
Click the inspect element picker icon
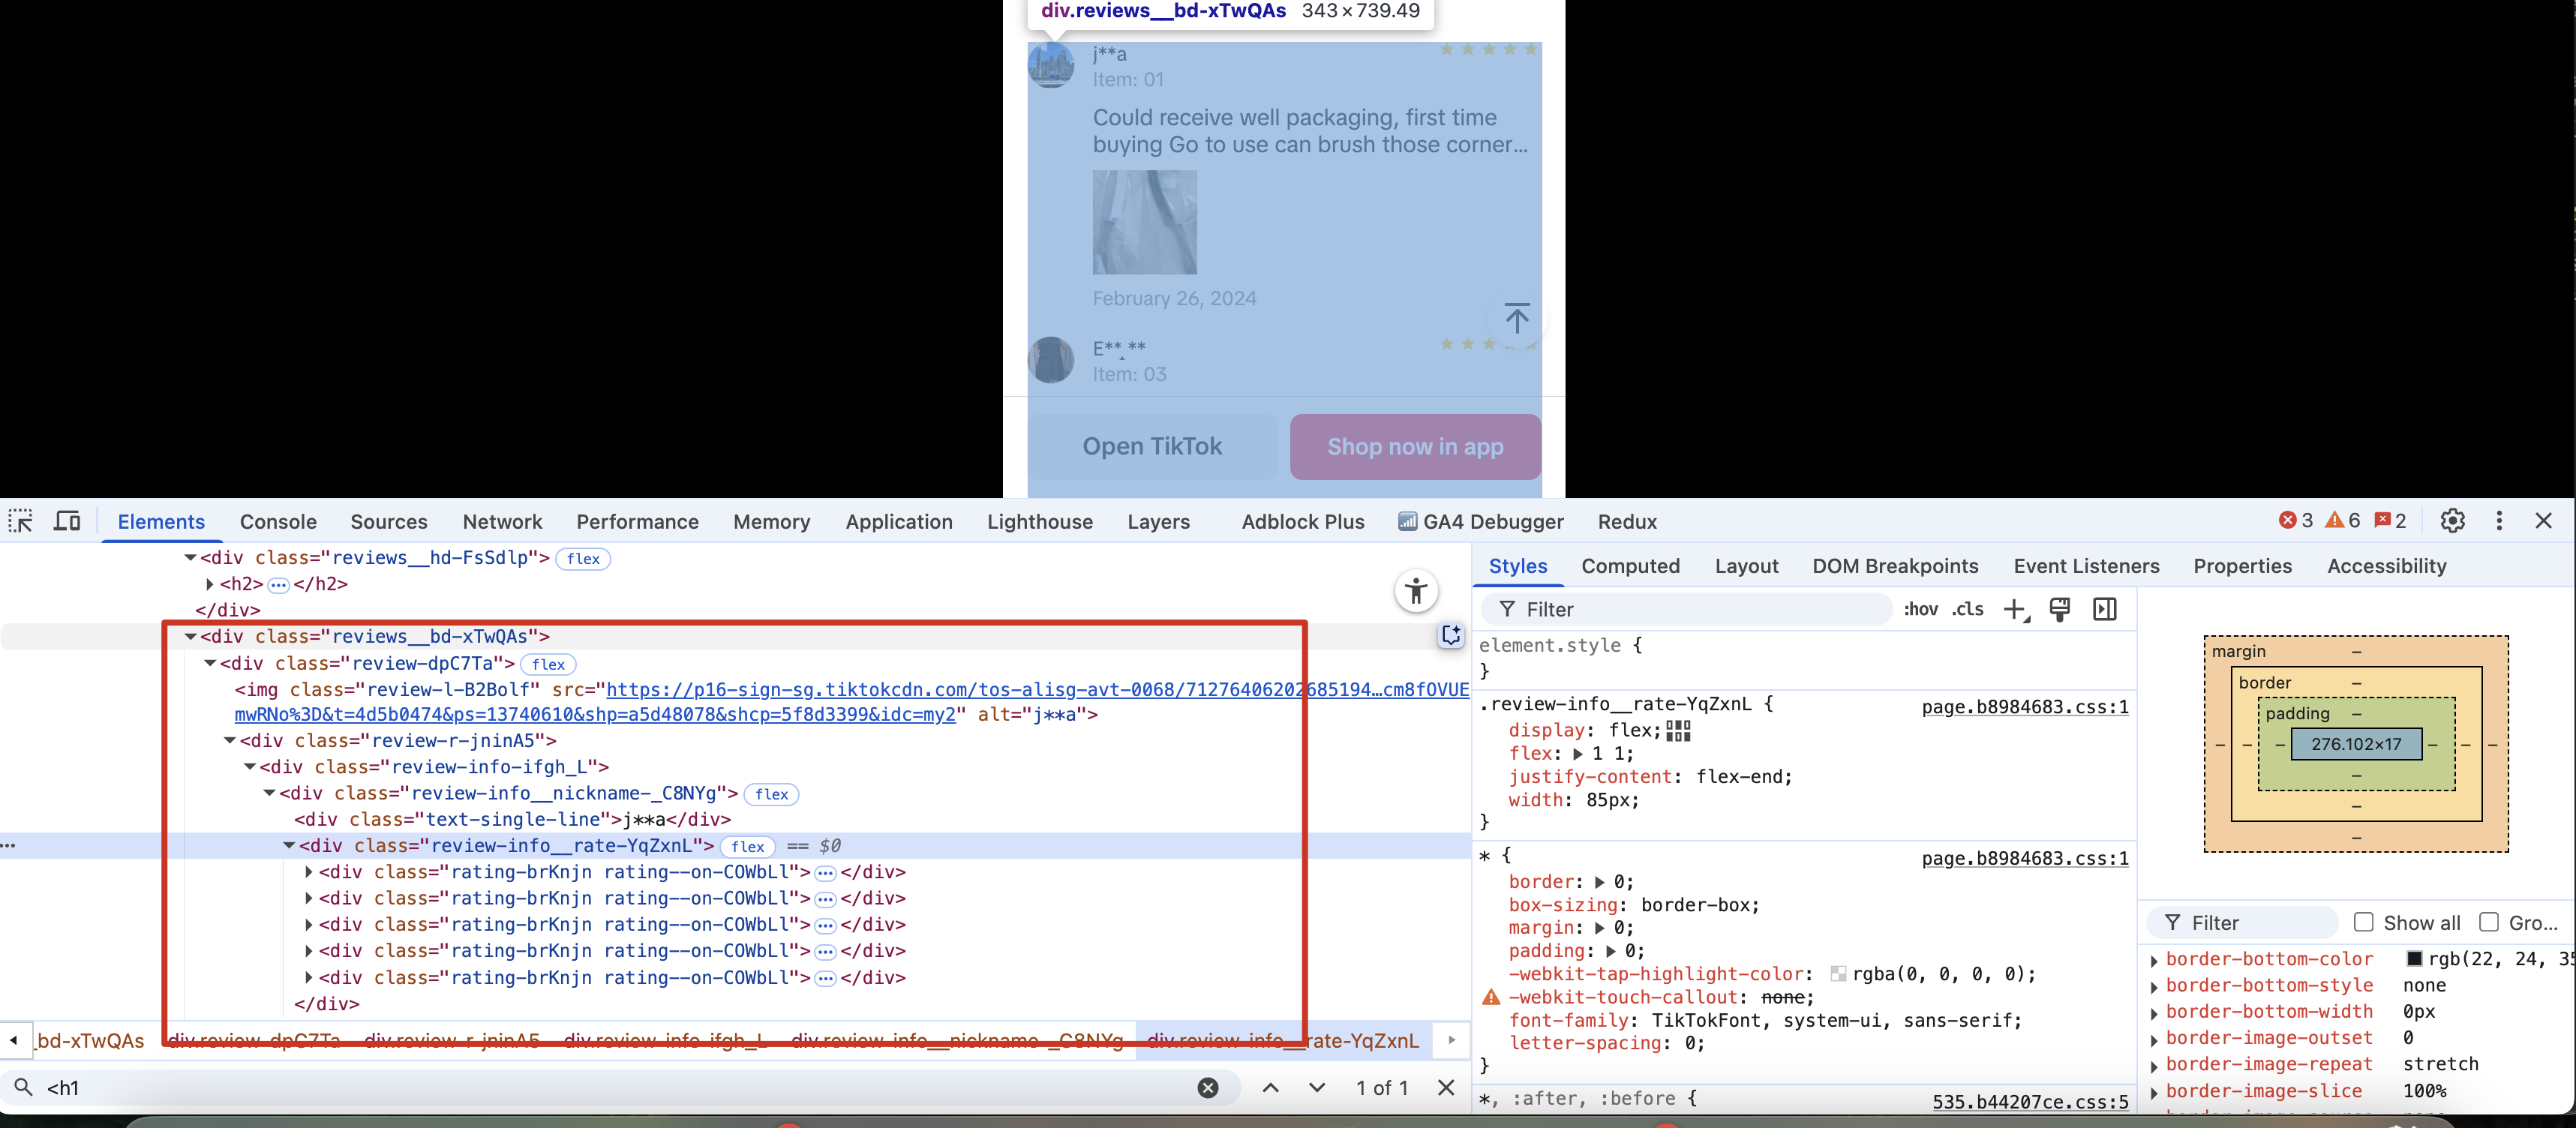(21, 521)
